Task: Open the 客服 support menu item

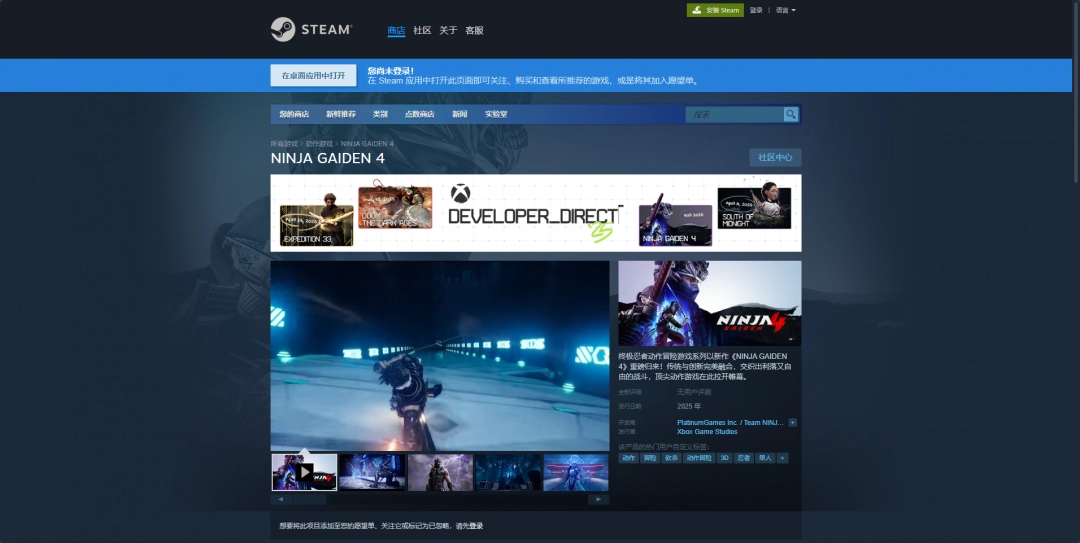Action: 474,30
